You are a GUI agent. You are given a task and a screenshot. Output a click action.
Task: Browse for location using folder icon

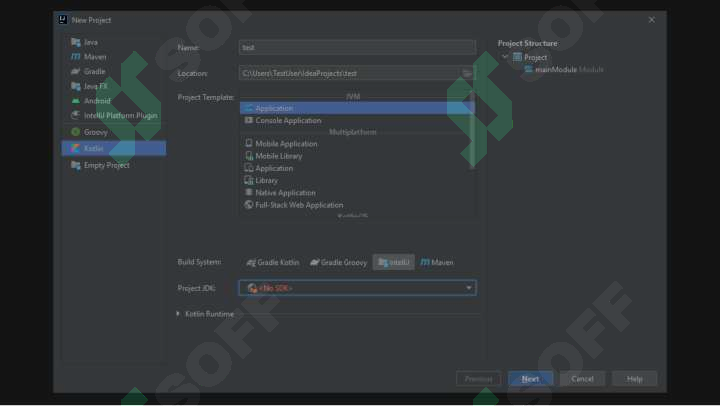click(x=467, y=73)
